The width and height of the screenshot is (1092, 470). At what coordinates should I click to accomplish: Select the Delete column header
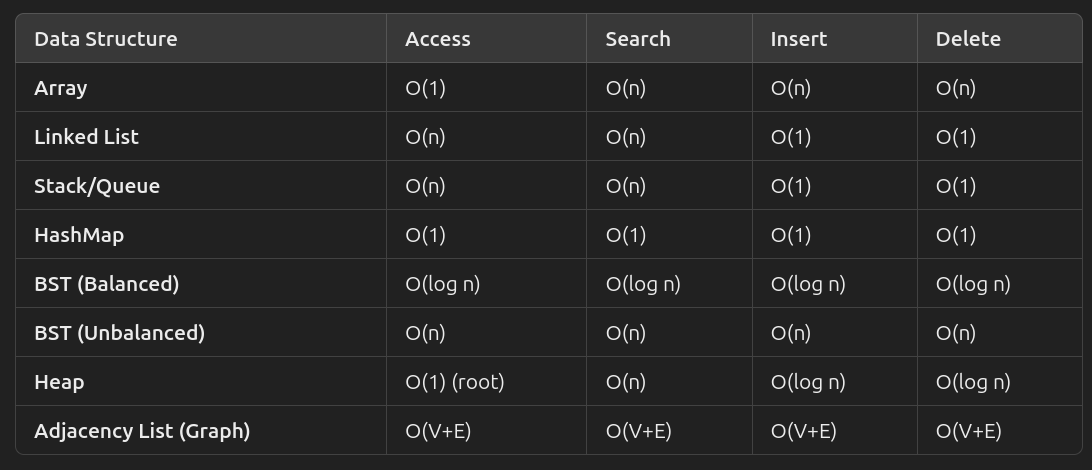[x=967, y=39]
